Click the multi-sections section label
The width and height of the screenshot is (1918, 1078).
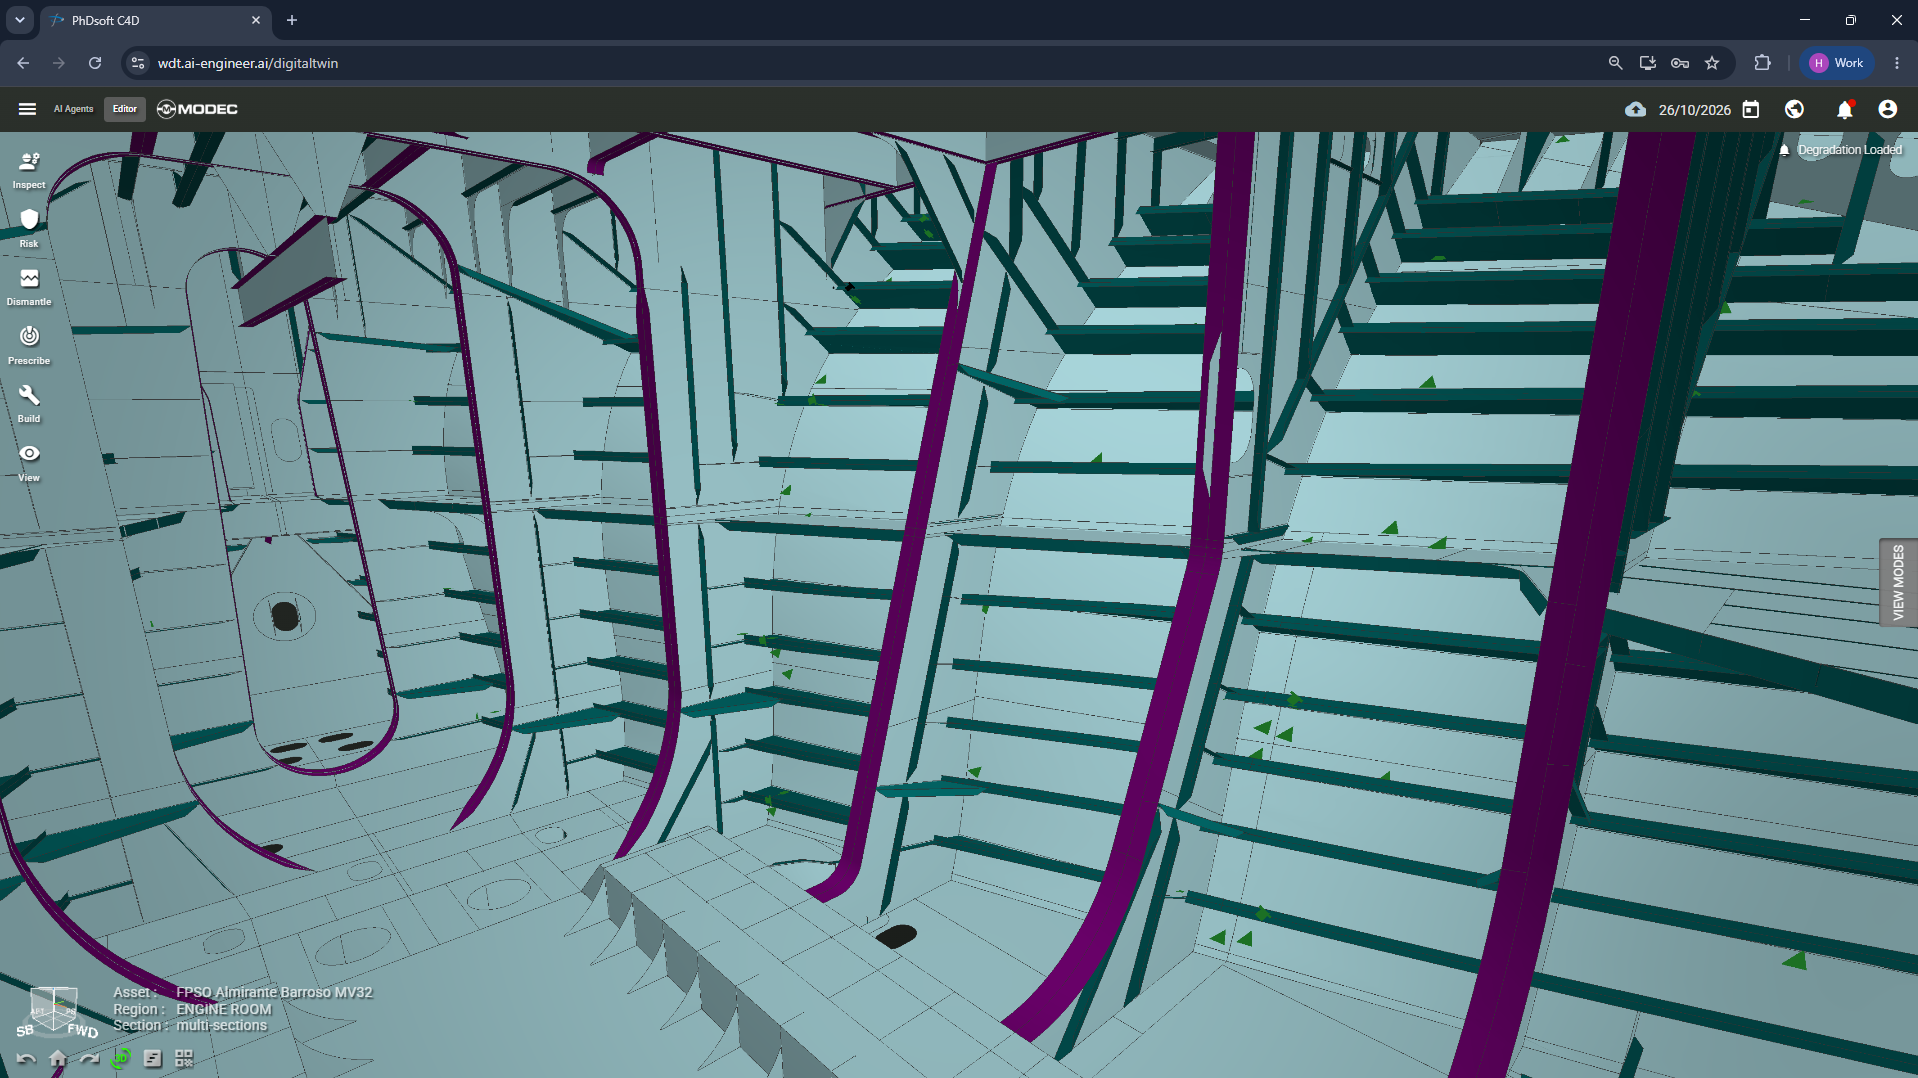pyautogui.click(x=222, y=1025)
